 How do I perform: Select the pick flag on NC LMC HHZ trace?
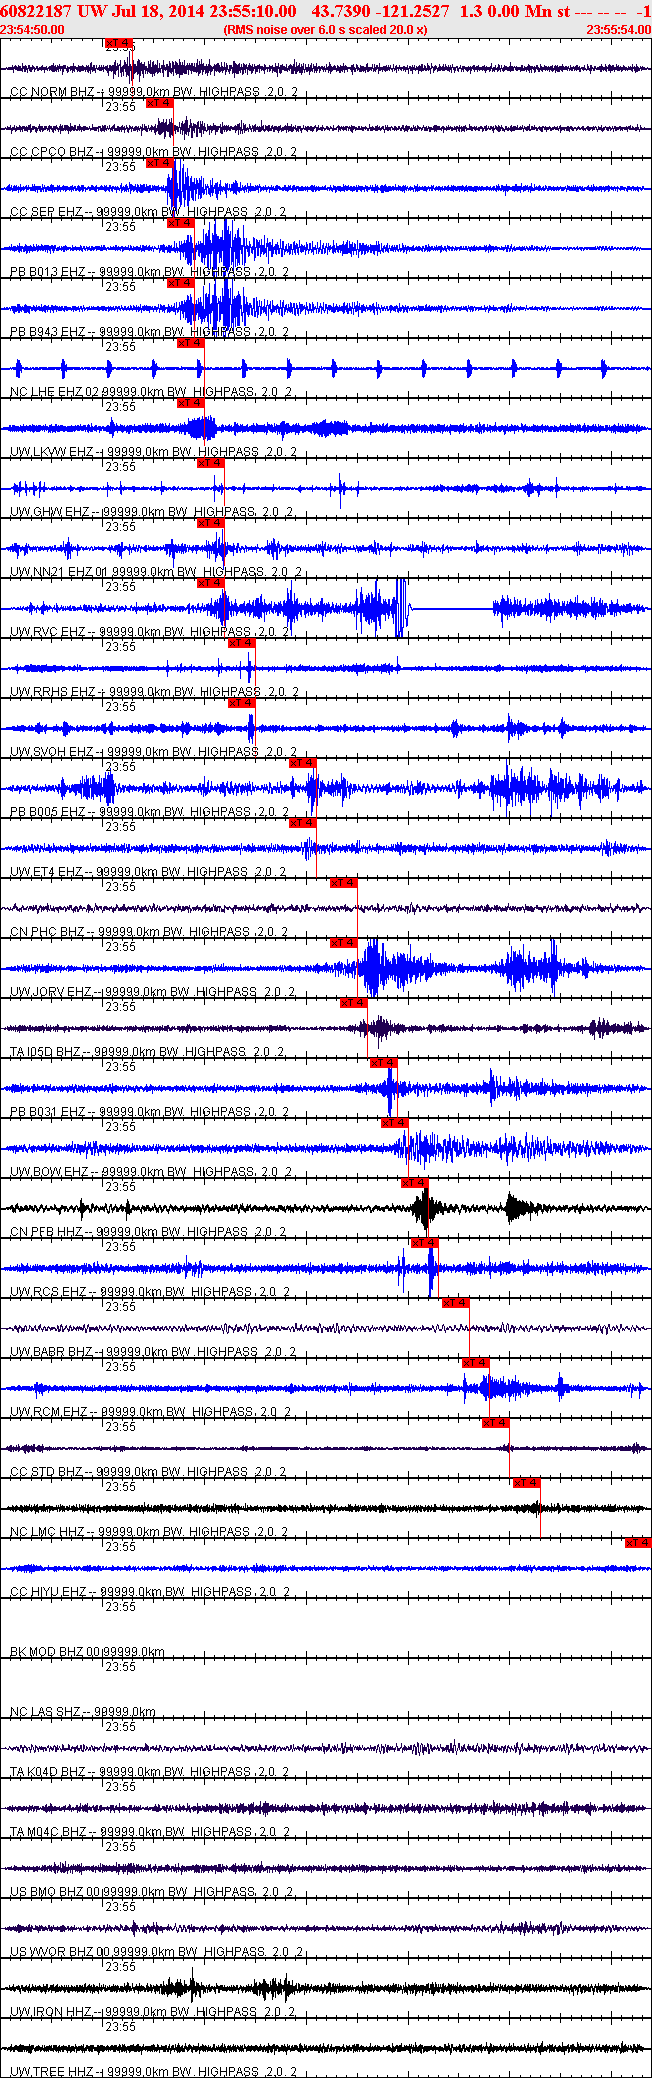(526, 1483)
